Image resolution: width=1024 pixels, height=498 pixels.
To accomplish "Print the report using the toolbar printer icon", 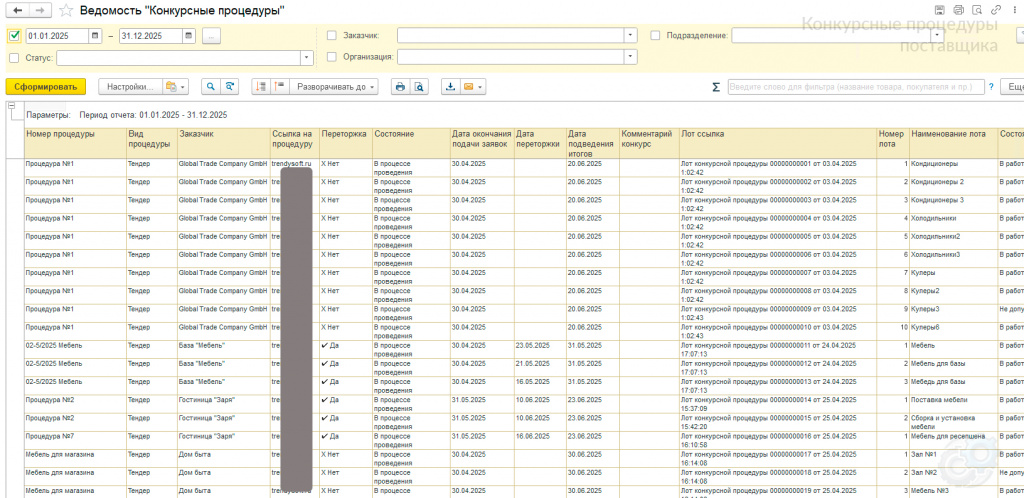I will pos(400,86).
